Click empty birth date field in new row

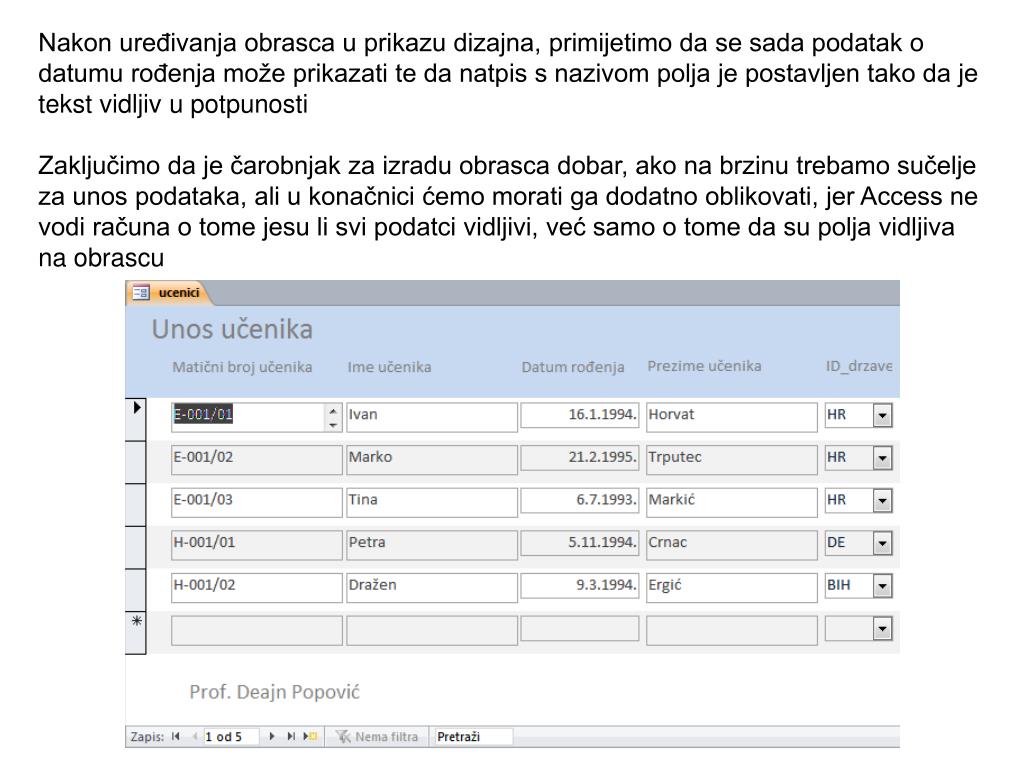[580, 628]
